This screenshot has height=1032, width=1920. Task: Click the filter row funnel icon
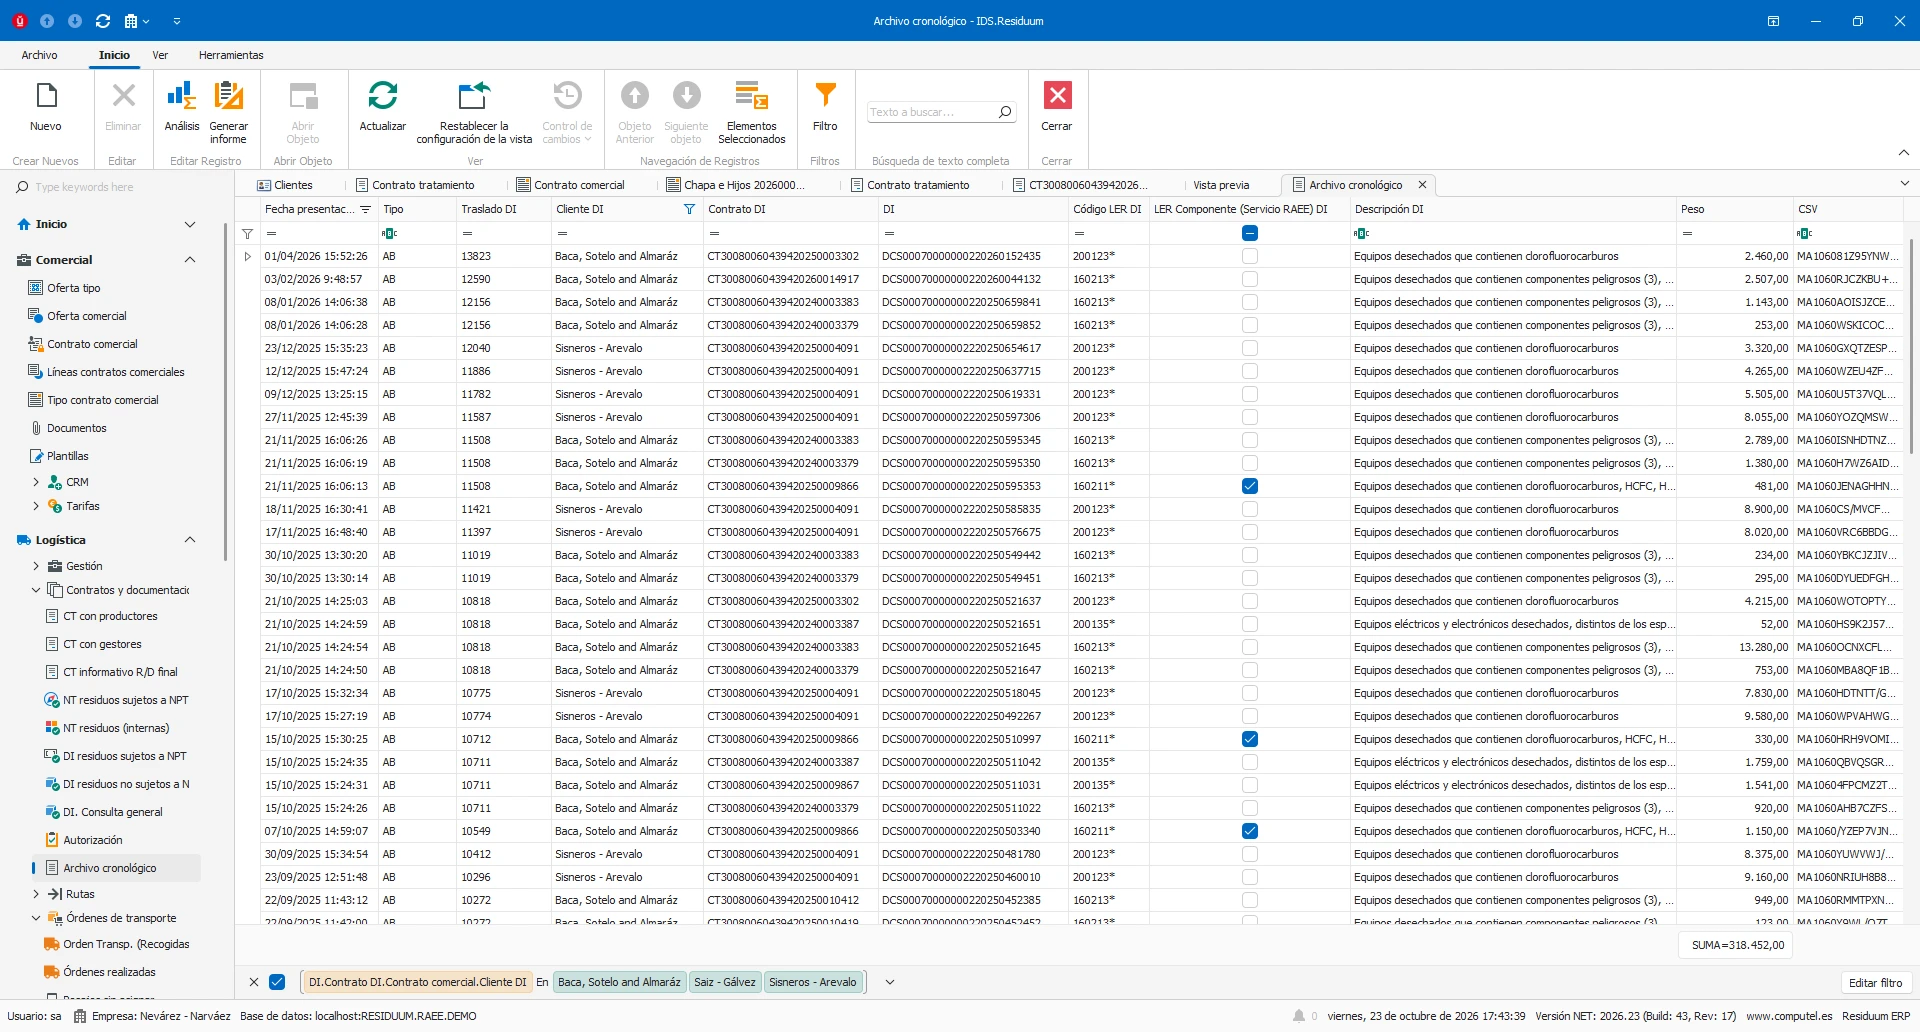[x=247, y=233]
